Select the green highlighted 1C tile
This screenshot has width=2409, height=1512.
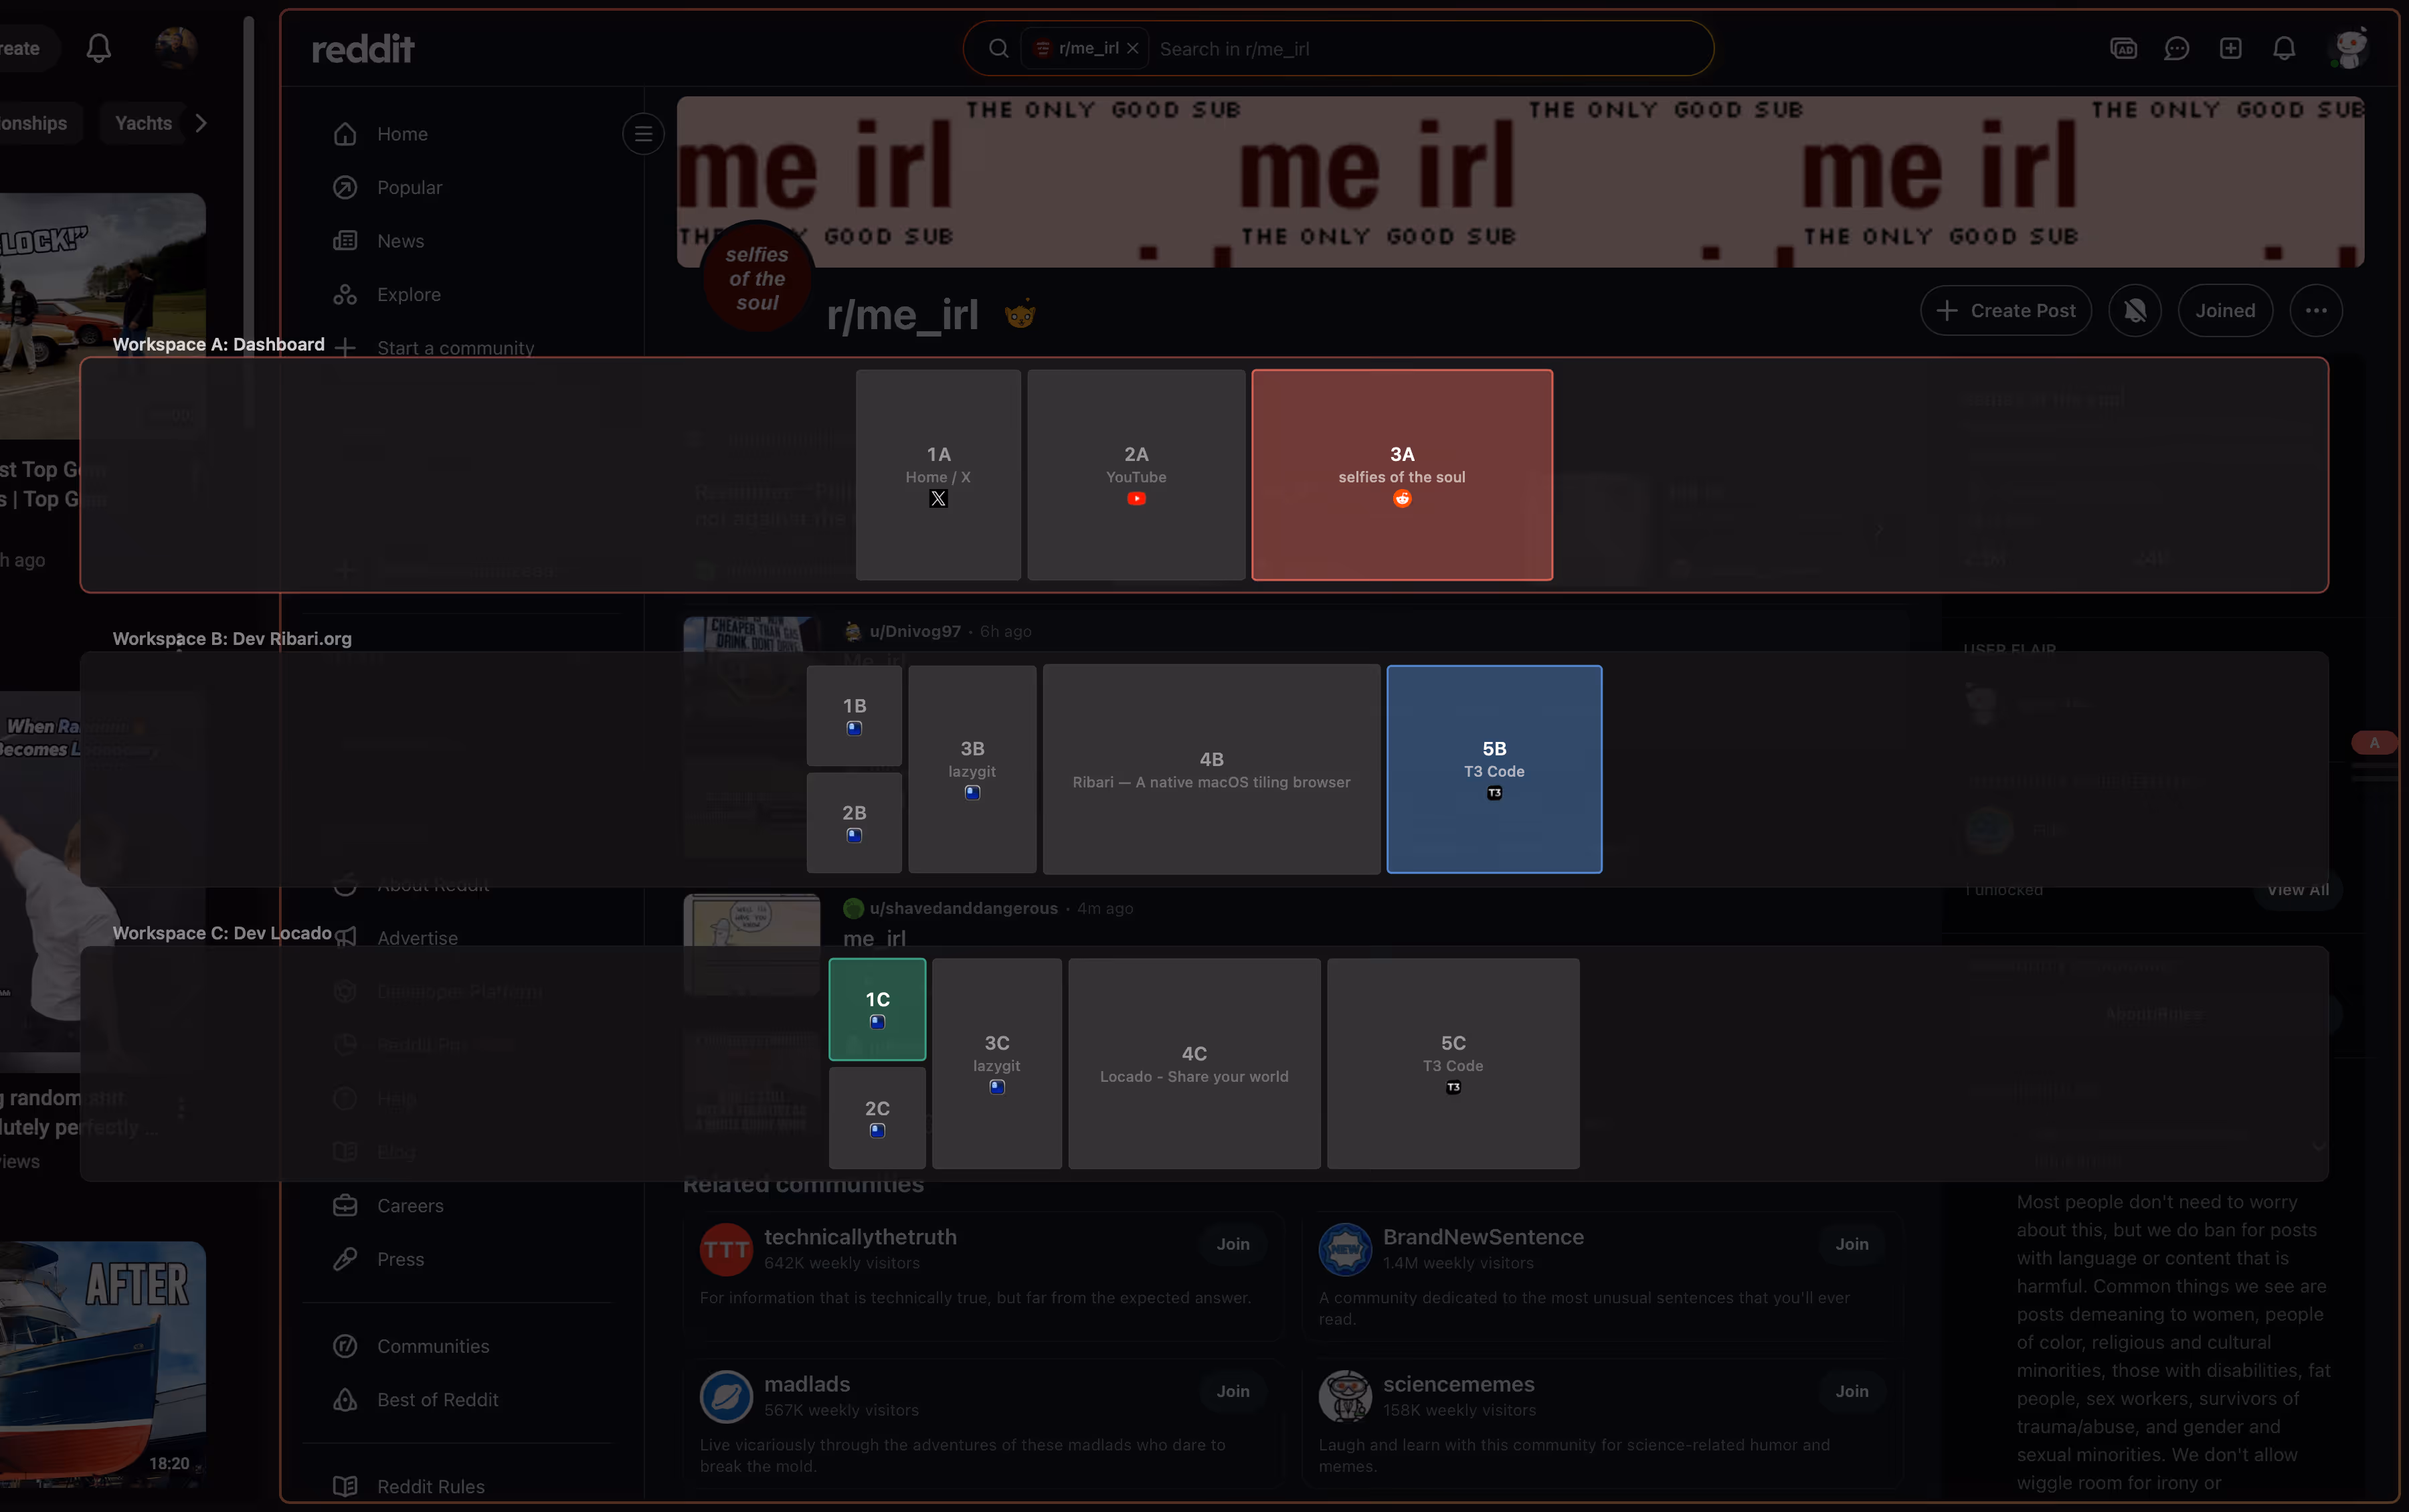876,1009
